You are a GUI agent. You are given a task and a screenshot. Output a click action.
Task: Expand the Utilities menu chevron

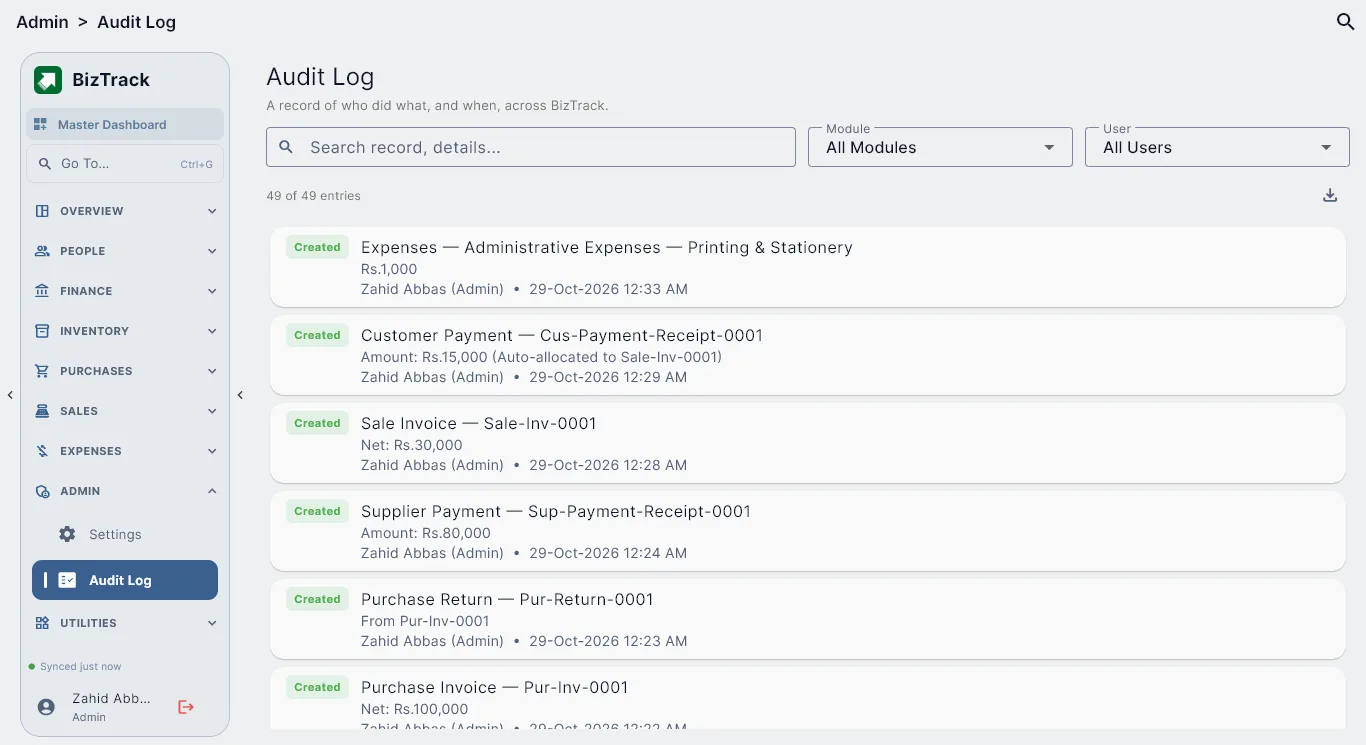point(212,623)
